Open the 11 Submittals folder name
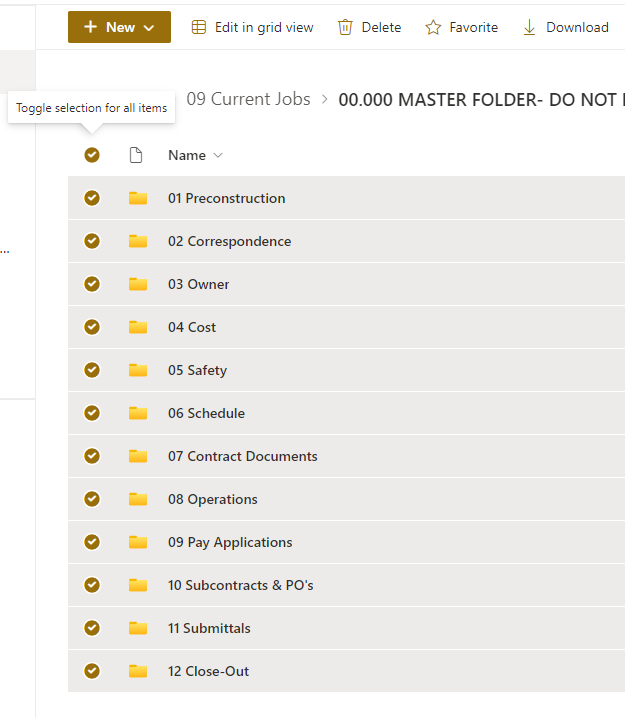This screenshot has height=718, width=625. coord(209,629)
